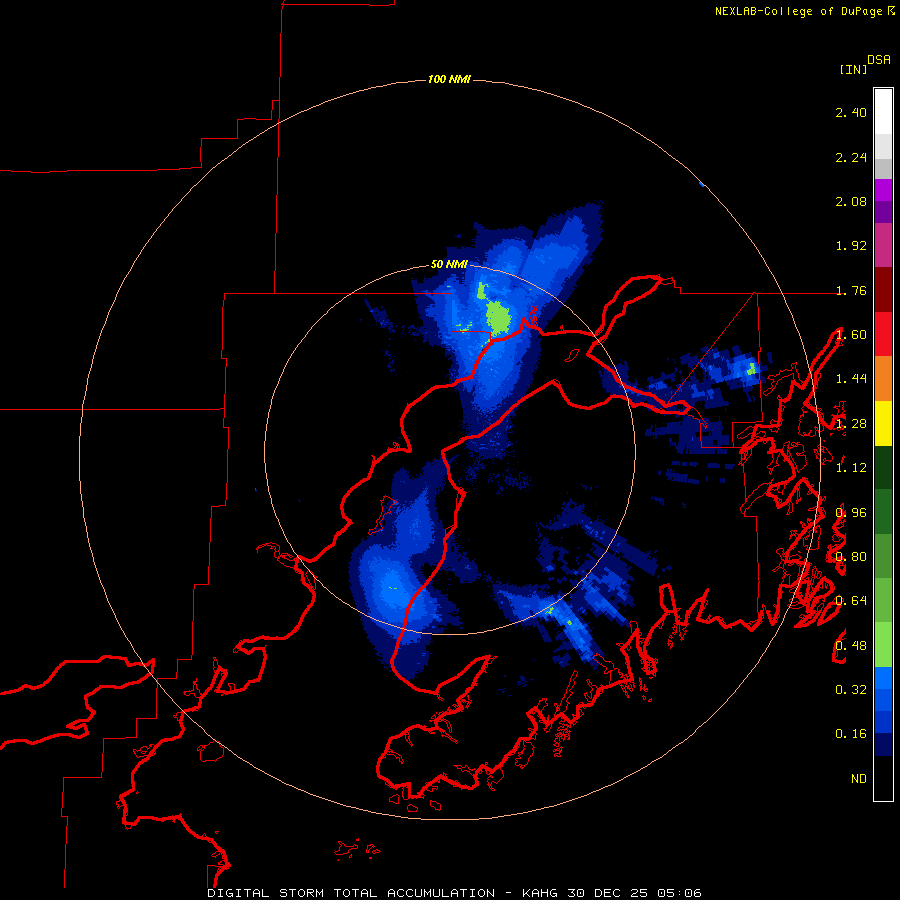Screen dimensions: 900x900
Task: Click the 0.16 legend value
Action: pyautogui.click(x=851, y=734)
